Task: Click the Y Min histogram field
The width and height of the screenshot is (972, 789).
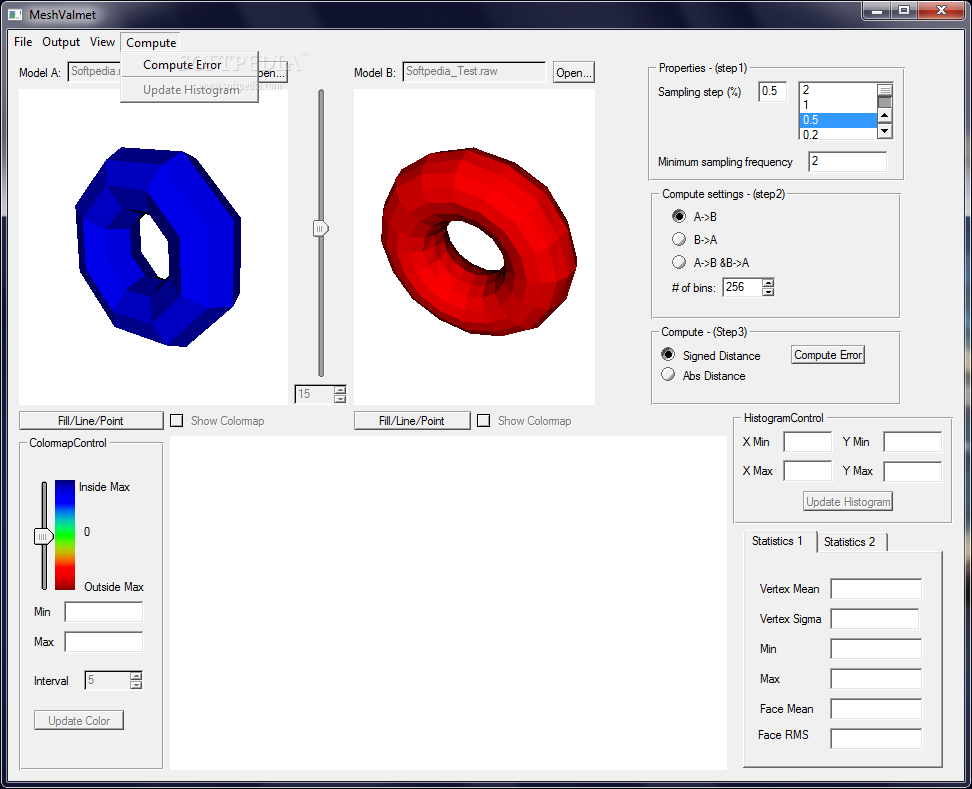Action: coord(912,442)
